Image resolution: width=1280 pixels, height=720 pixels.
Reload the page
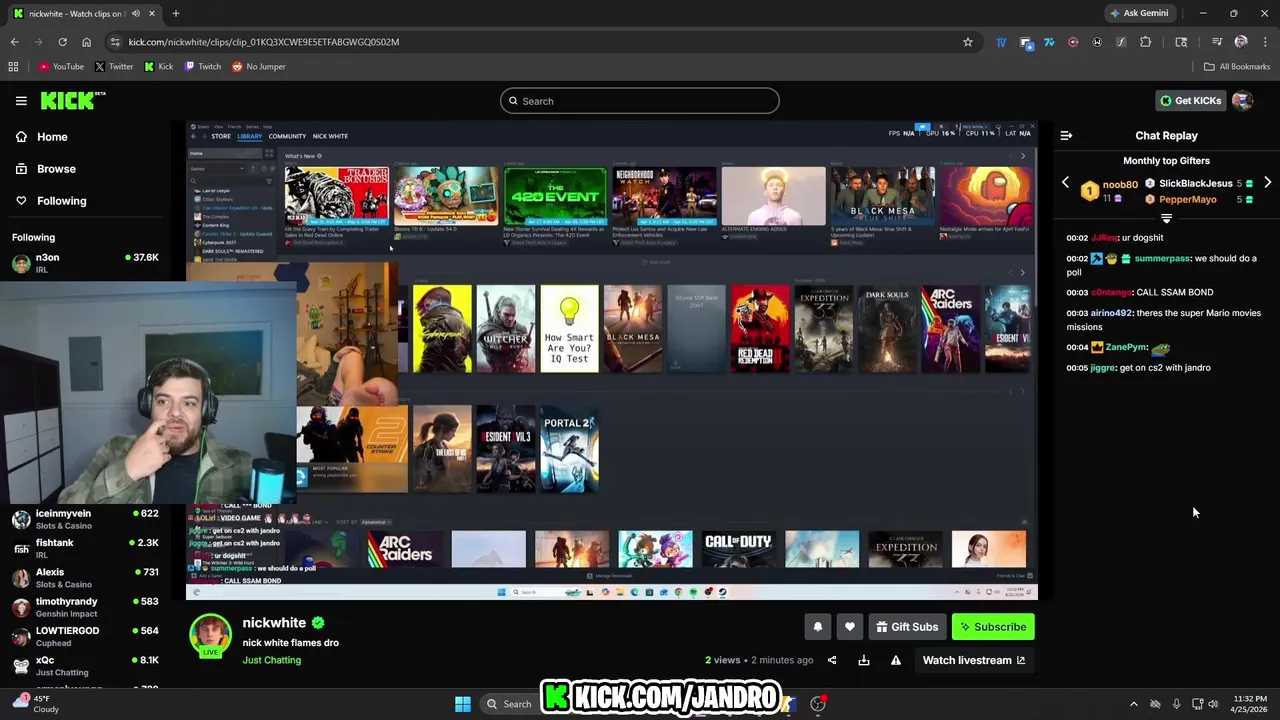click(x=62, y=42)
